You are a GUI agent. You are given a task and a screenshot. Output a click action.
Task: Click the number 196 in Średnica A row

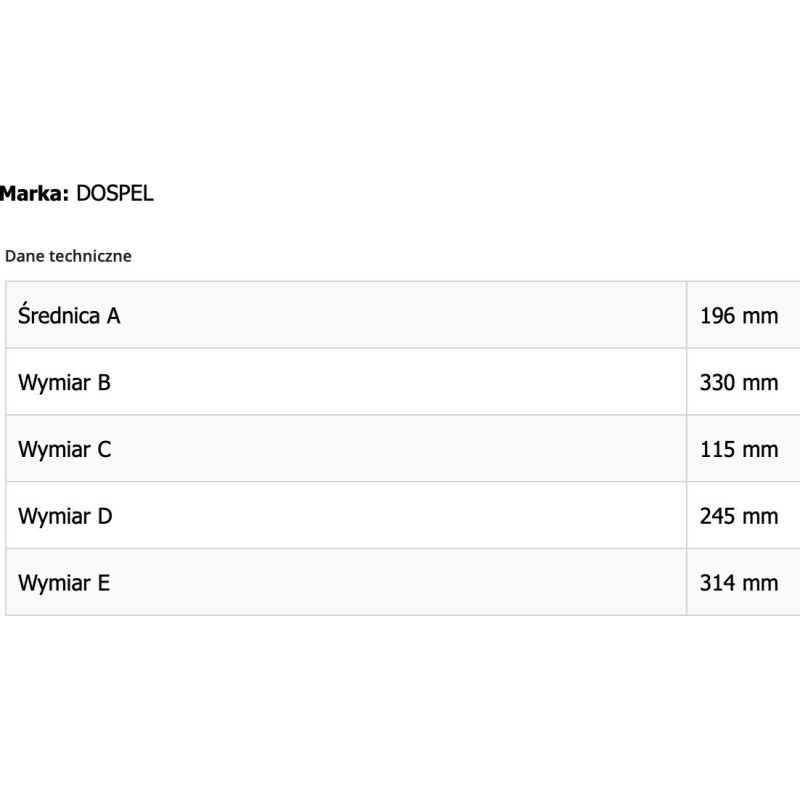tap(717, 316)
